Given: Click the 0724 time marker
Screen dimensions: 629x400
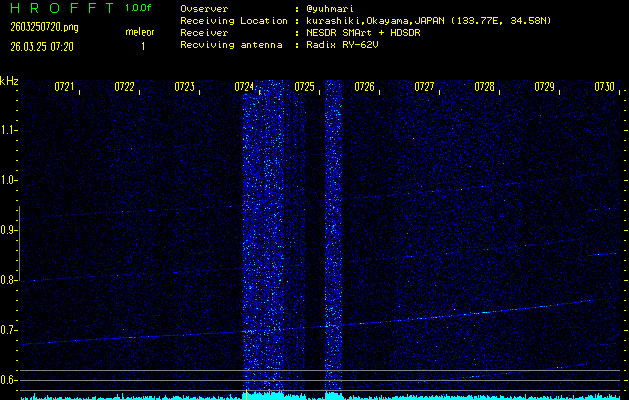Looking at the screenshot, I should [244, 87].
